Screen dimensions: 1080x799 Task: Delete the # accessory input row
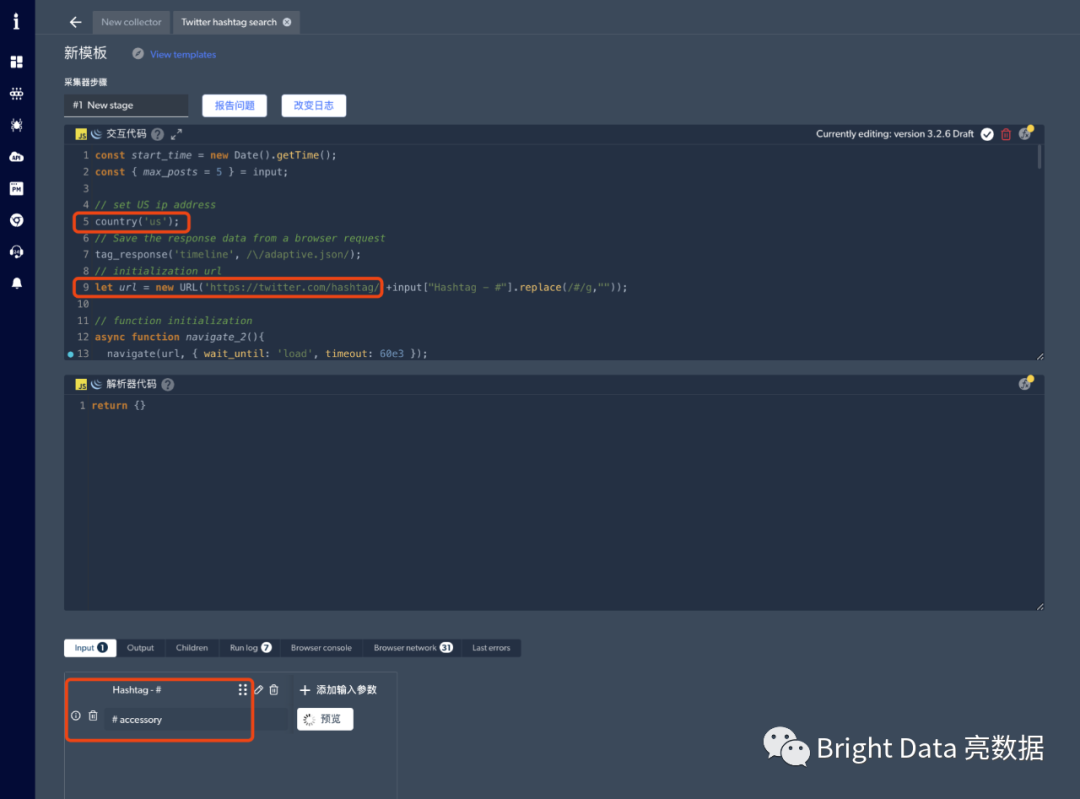pyautogui.click(x=93, y=716)
